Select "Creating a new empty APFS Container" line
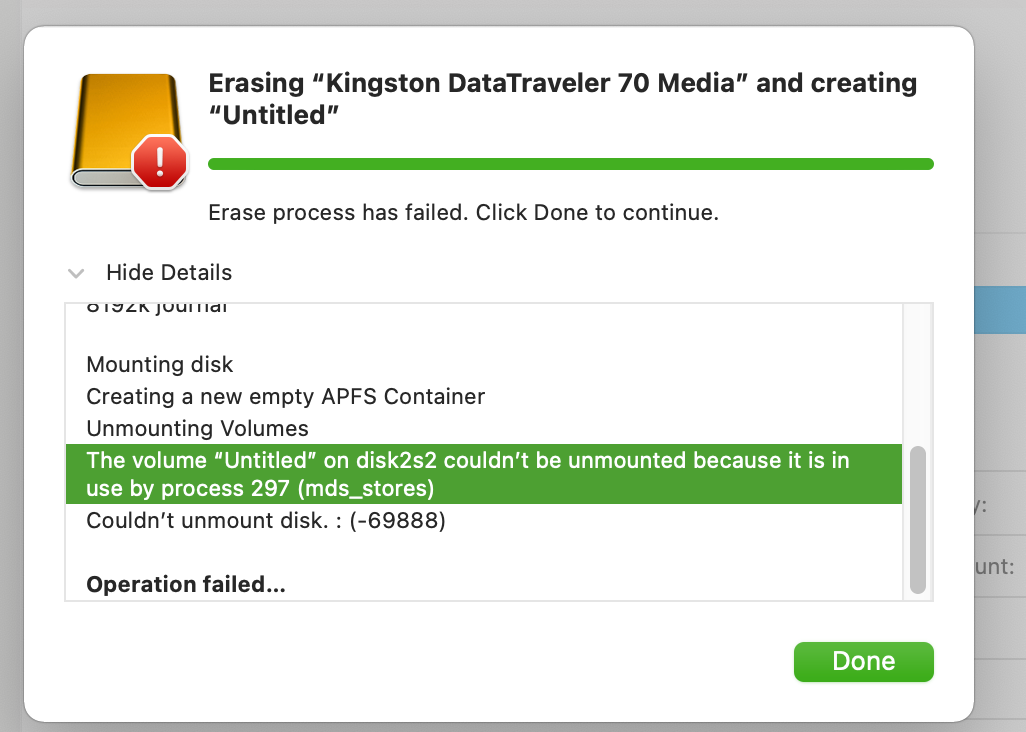 pos(286,397)
